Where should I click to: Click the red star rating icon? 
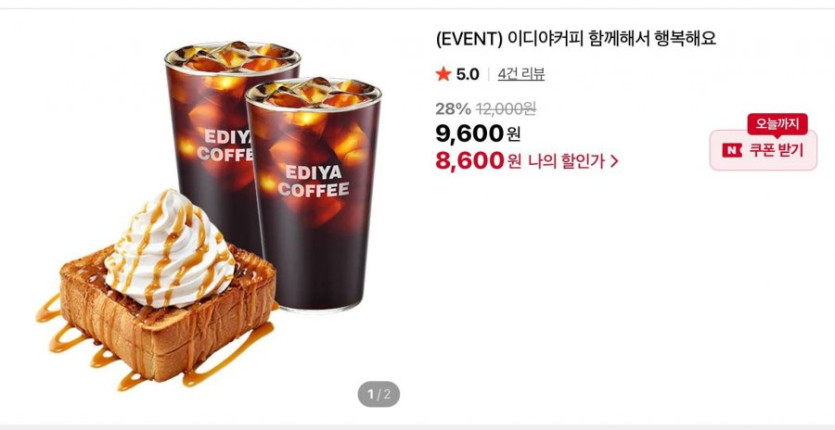click(x=443, y=74)
